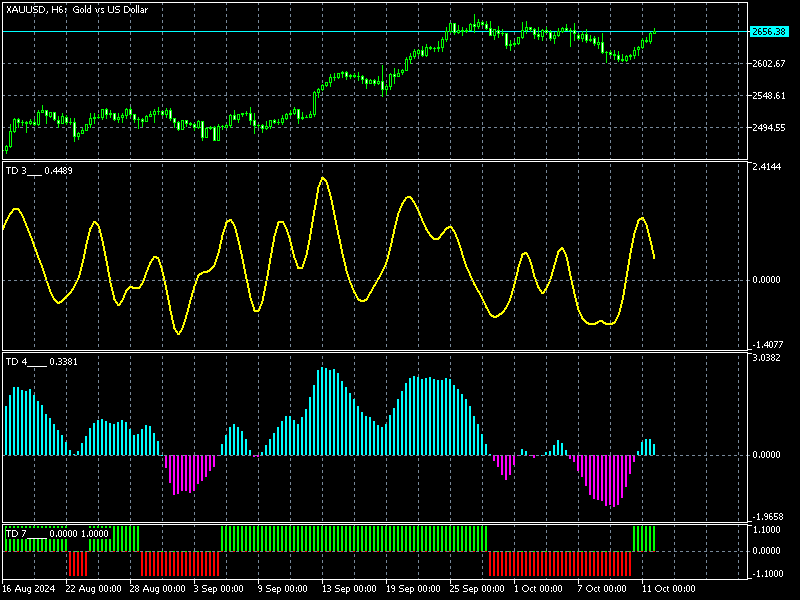Click price scale value 2548.61
The image size is (800, 600).
coord(769,96)
